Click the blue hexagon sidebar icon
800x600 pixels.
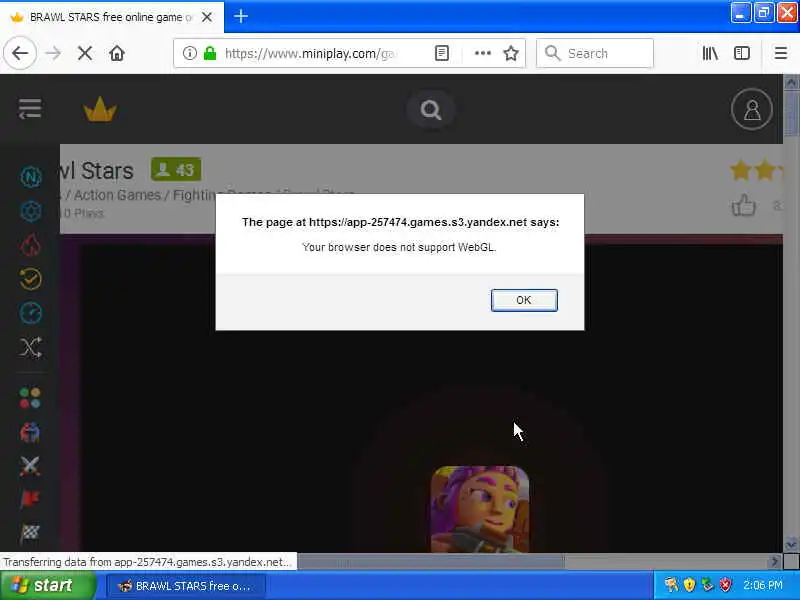[31, 211]
